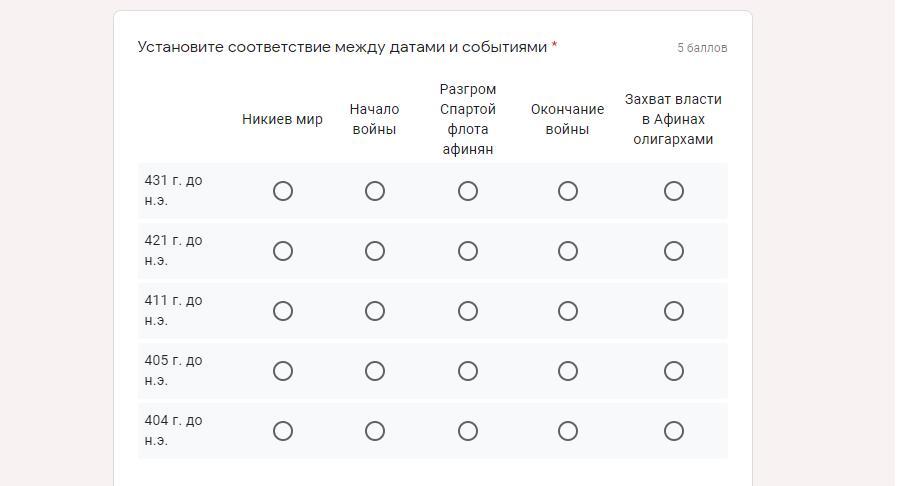The height and width of the screenshot is (486, 902).
Task: Select Никиев мир for 405 г. до н.э.
Action: (283, 371)
